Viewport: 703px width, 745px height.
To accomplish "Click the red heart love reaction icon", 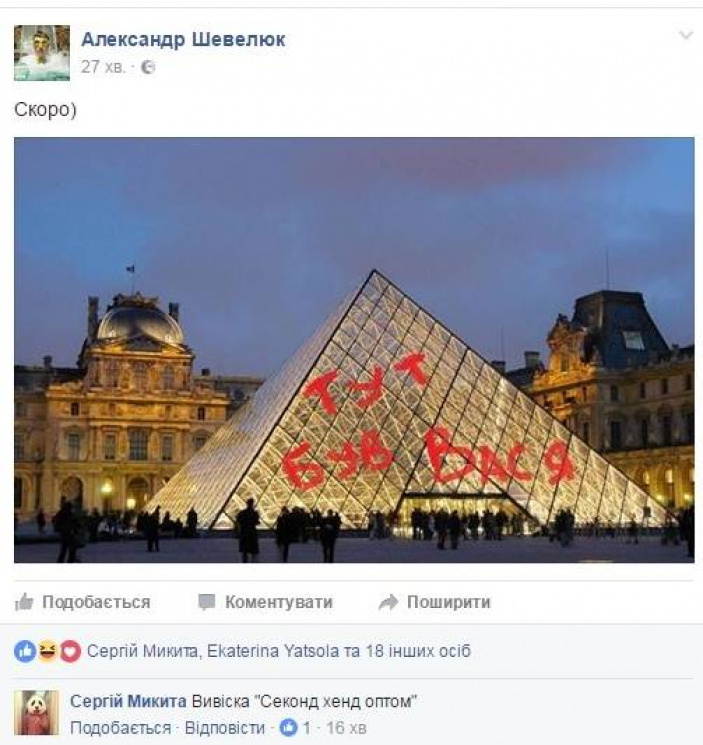I will pyautogui.click(x=70, y=651).
